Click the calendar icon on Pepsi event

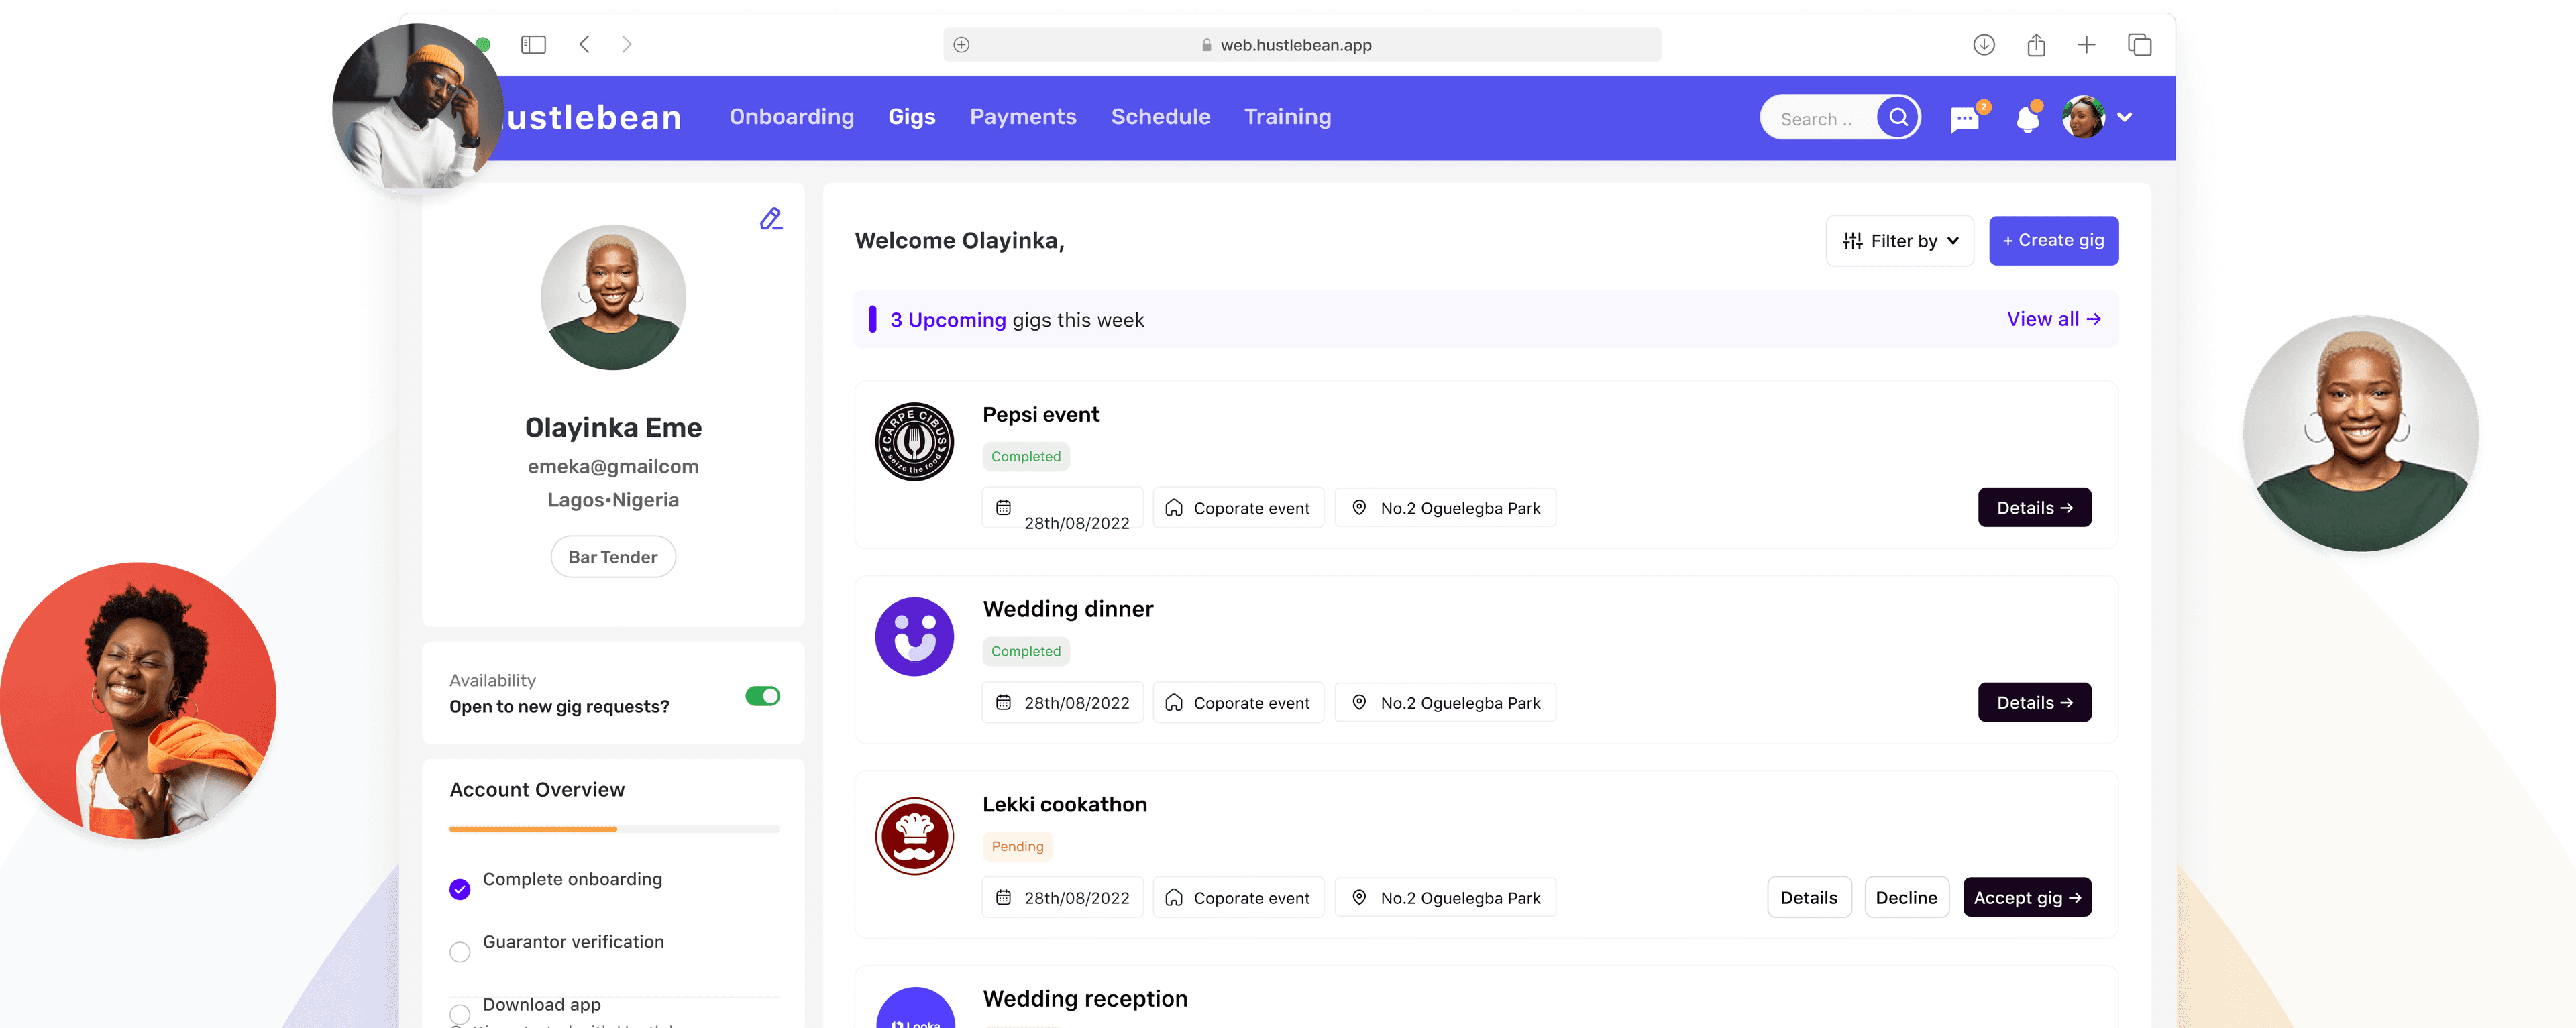[1003, 507]
